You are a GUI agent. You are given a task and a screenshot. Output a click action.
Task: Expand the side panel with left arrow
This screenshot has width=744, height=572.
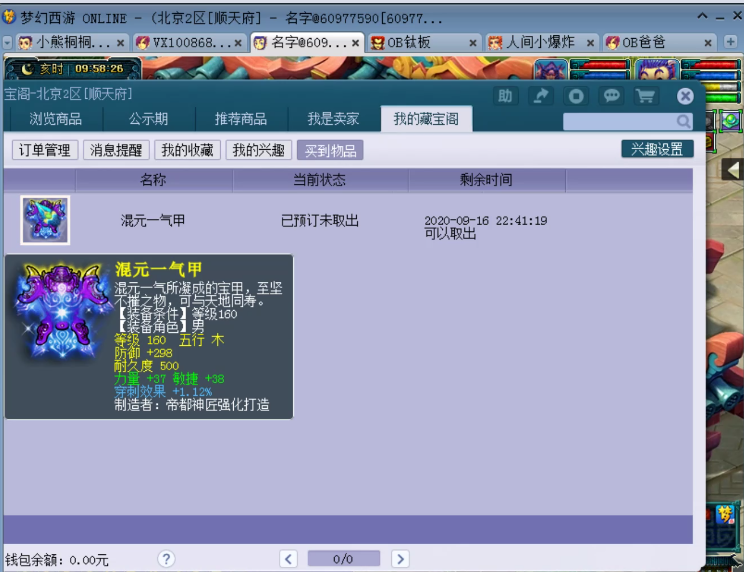[x=733, y=169]
